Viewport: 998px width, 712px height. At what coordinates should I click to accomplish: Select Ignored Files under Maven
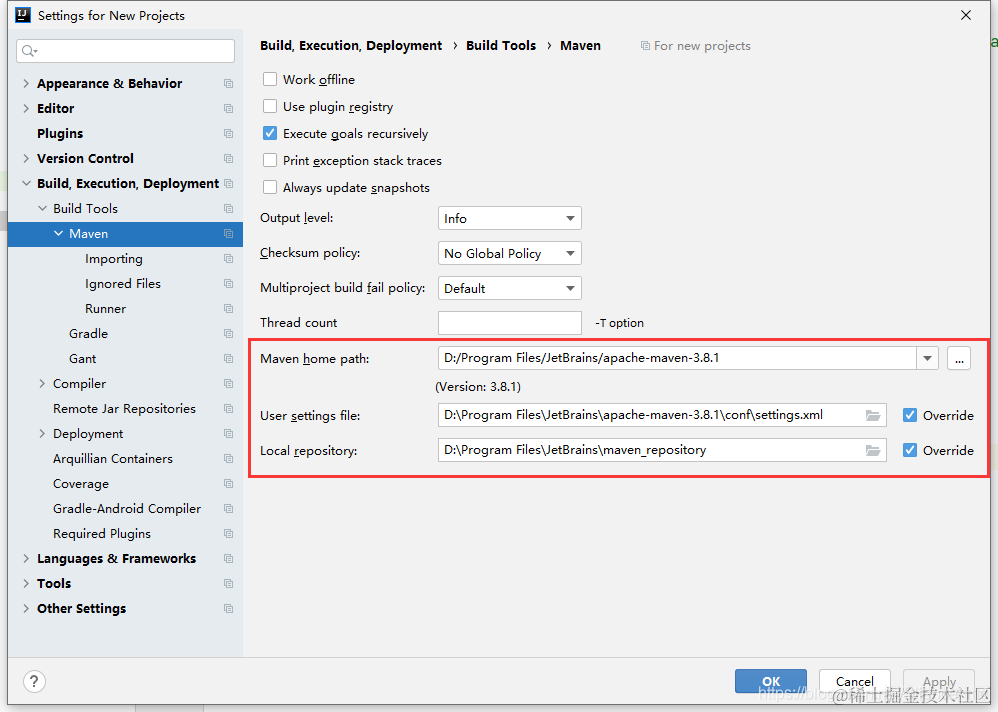point(123,284)
